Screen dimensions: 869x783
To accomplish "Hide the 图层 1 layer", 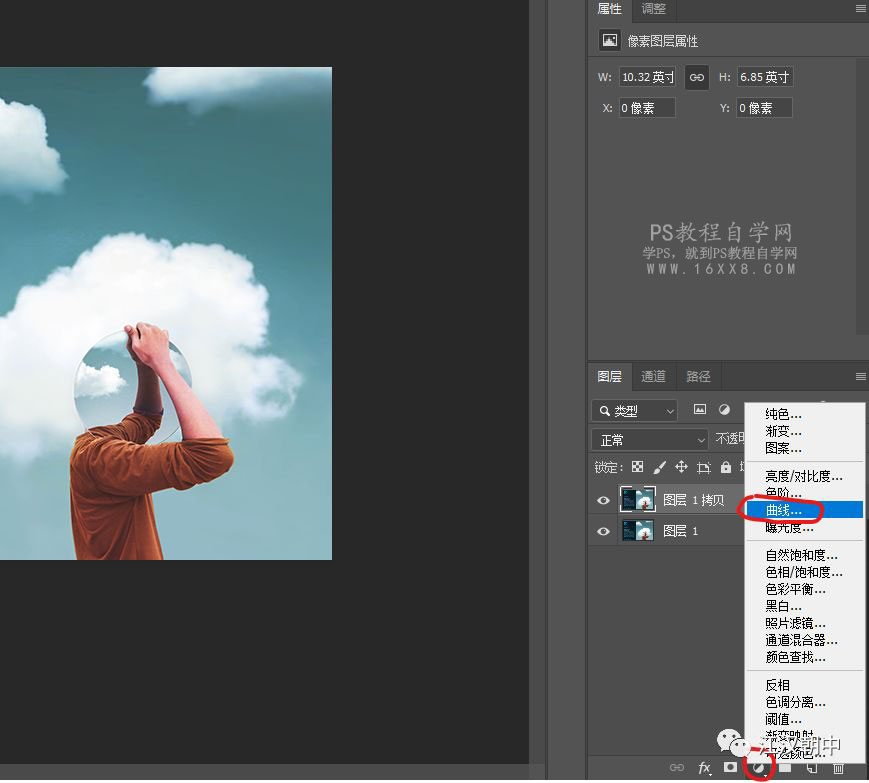I will (x=603, y=531).
